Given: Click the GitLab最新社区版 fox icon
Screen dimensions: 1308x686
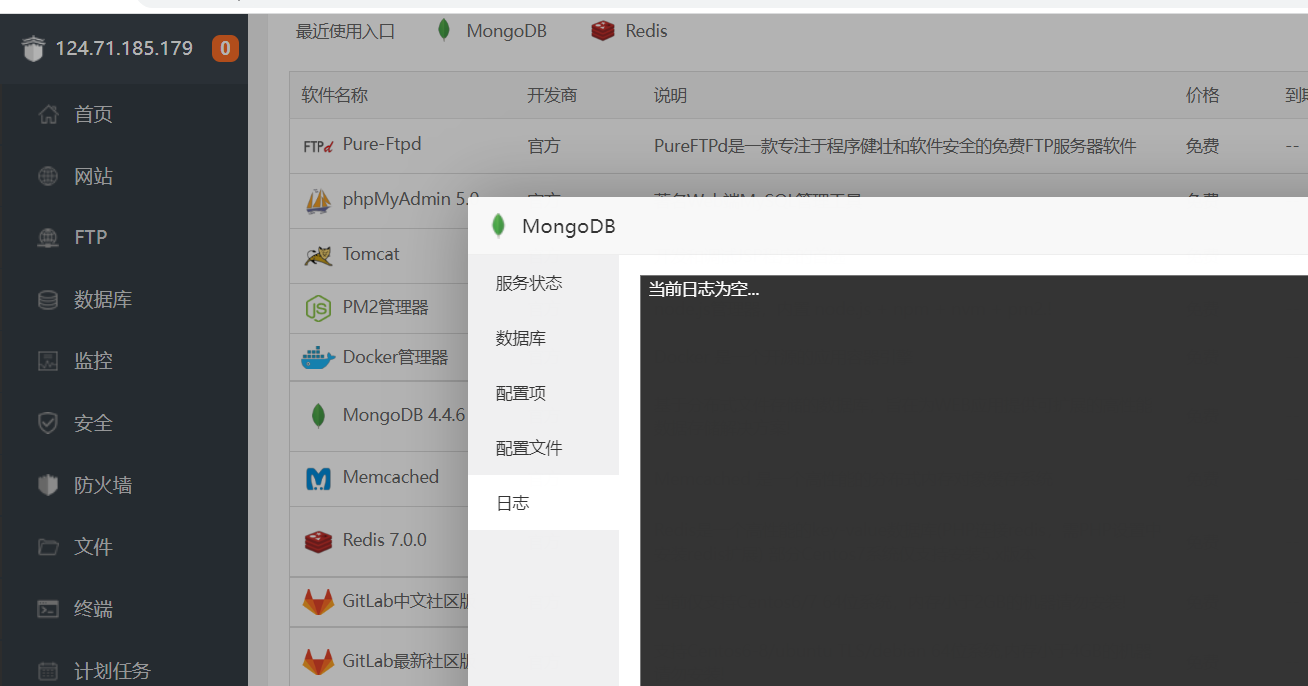Looking at the screenshot, I should pyautogui.click(x=318, y=662).
